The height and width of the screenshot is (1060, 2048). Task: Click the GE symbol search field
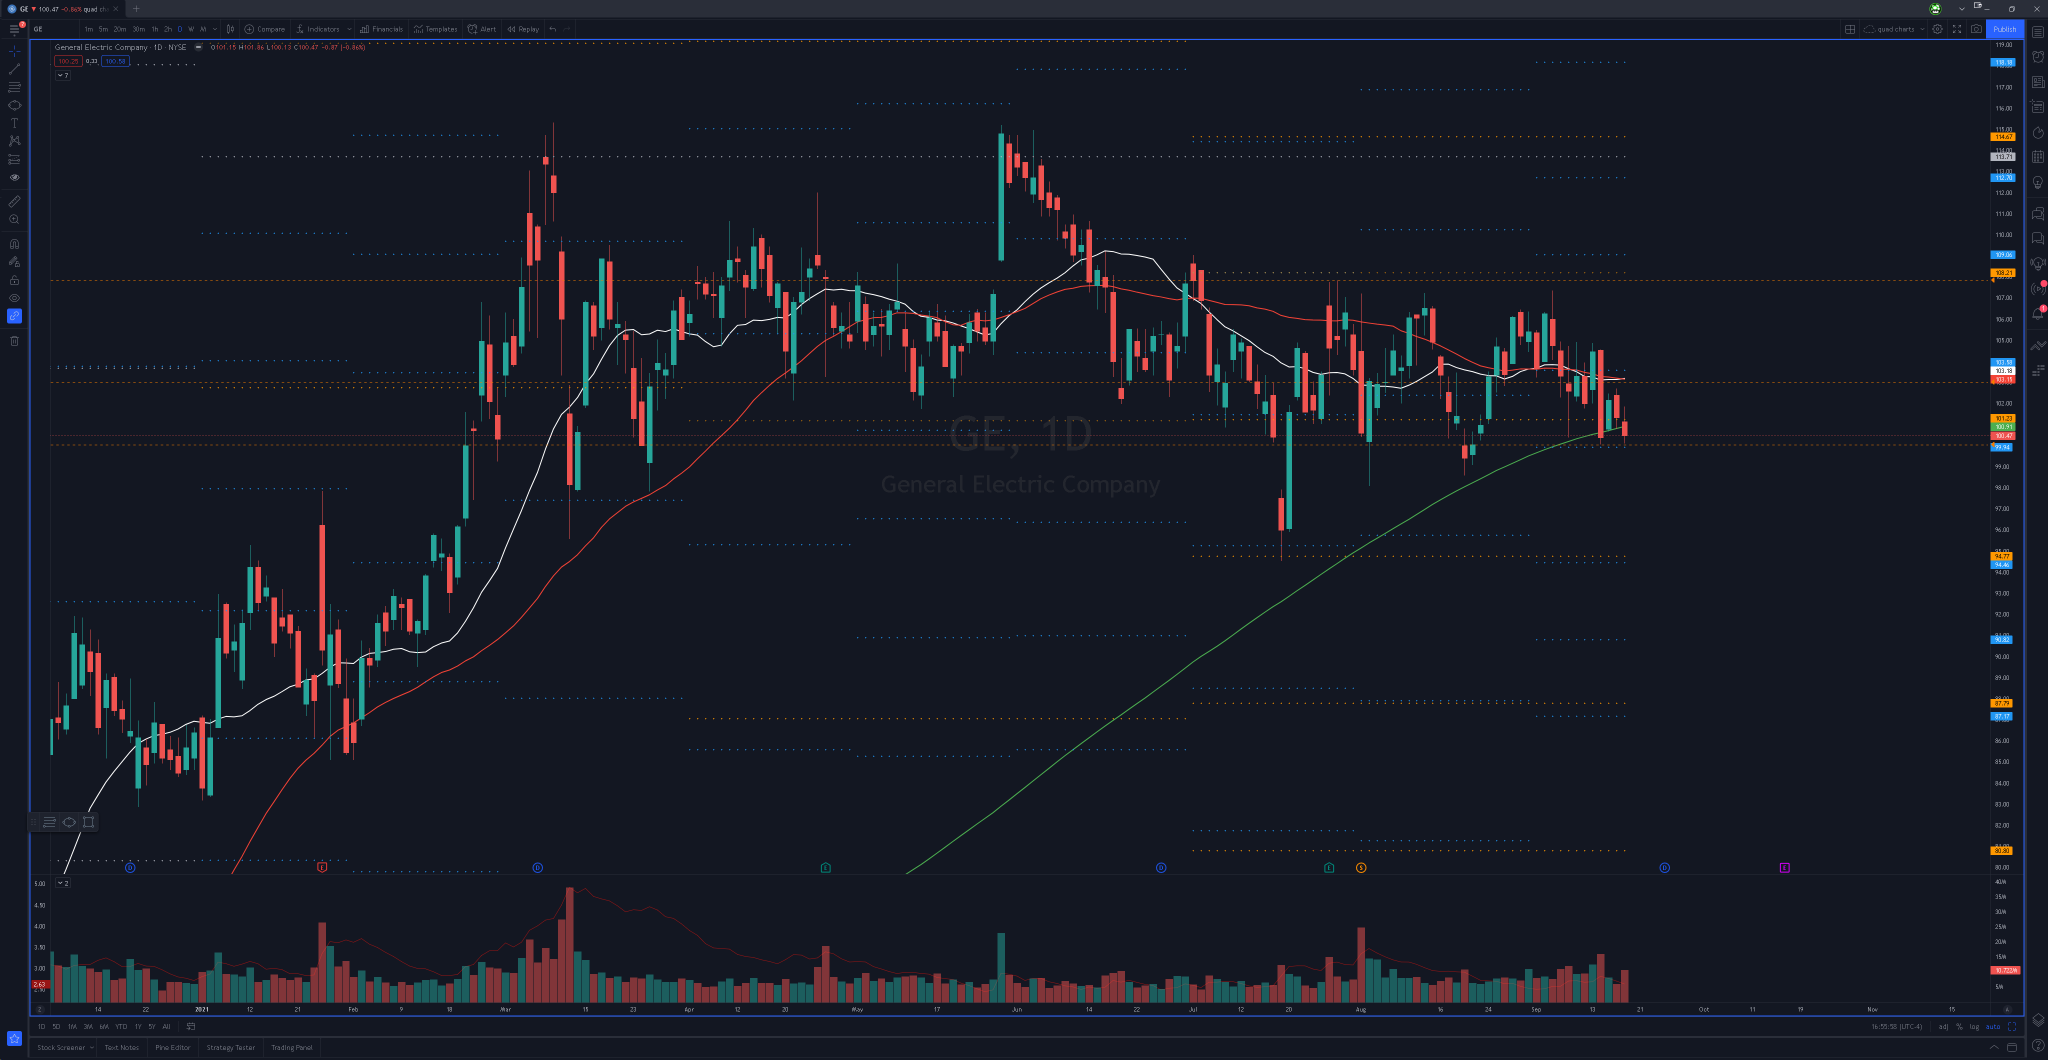(x=52, y=29)
